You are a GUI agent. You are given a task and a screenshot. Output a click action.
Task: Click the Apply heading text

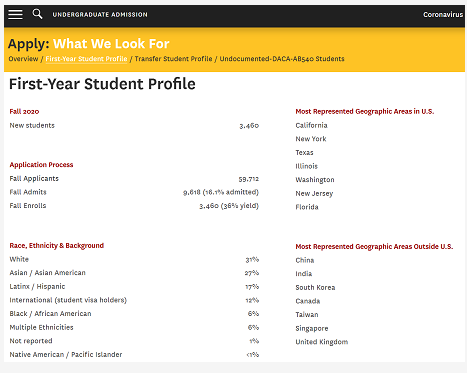29,44
